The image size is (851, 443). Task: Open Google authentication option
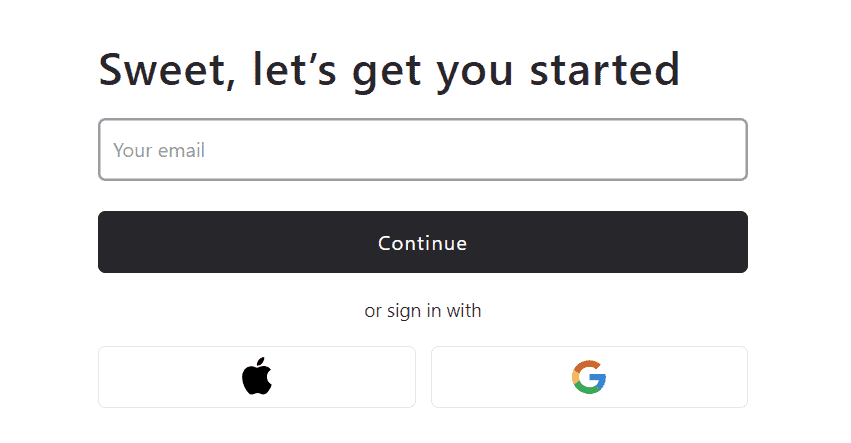click(x=589, y=377)
